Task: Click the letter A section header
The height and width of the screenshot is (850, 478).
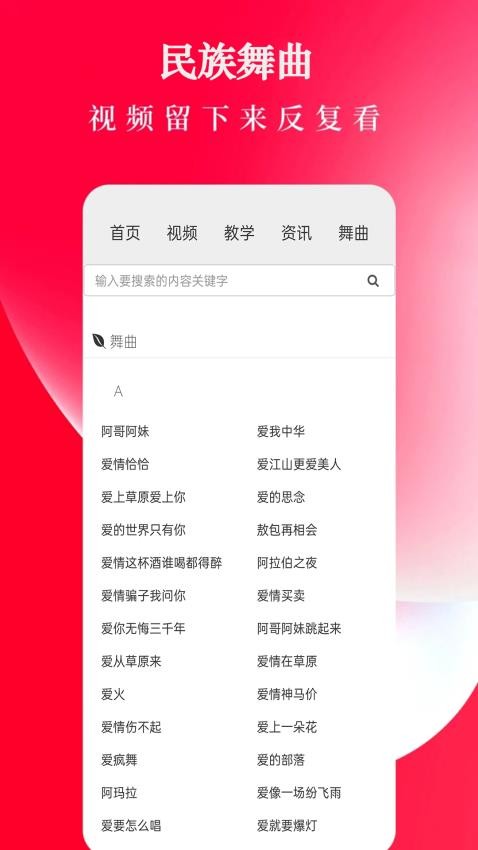Action: pyautogui.click(x=118, y=391)
